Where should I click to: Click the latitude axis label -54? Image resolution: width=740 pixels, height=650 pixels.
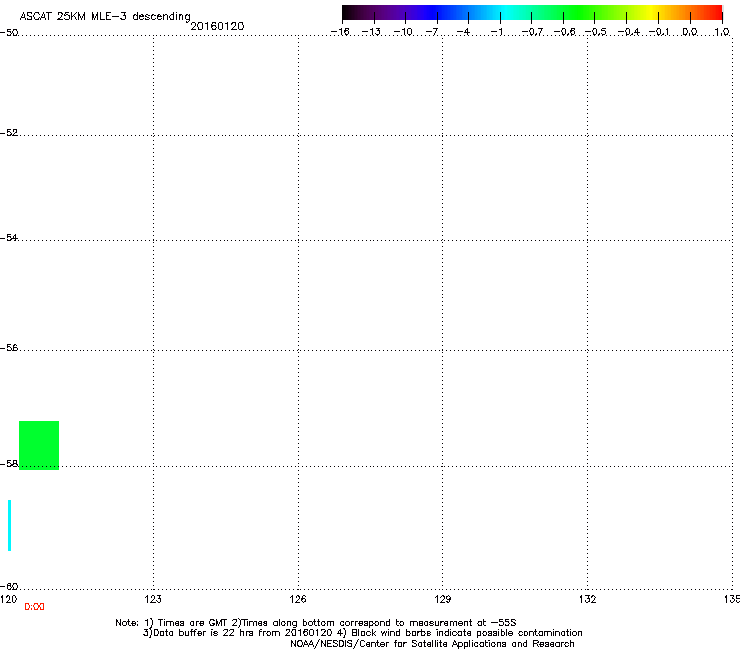point(9,237)
